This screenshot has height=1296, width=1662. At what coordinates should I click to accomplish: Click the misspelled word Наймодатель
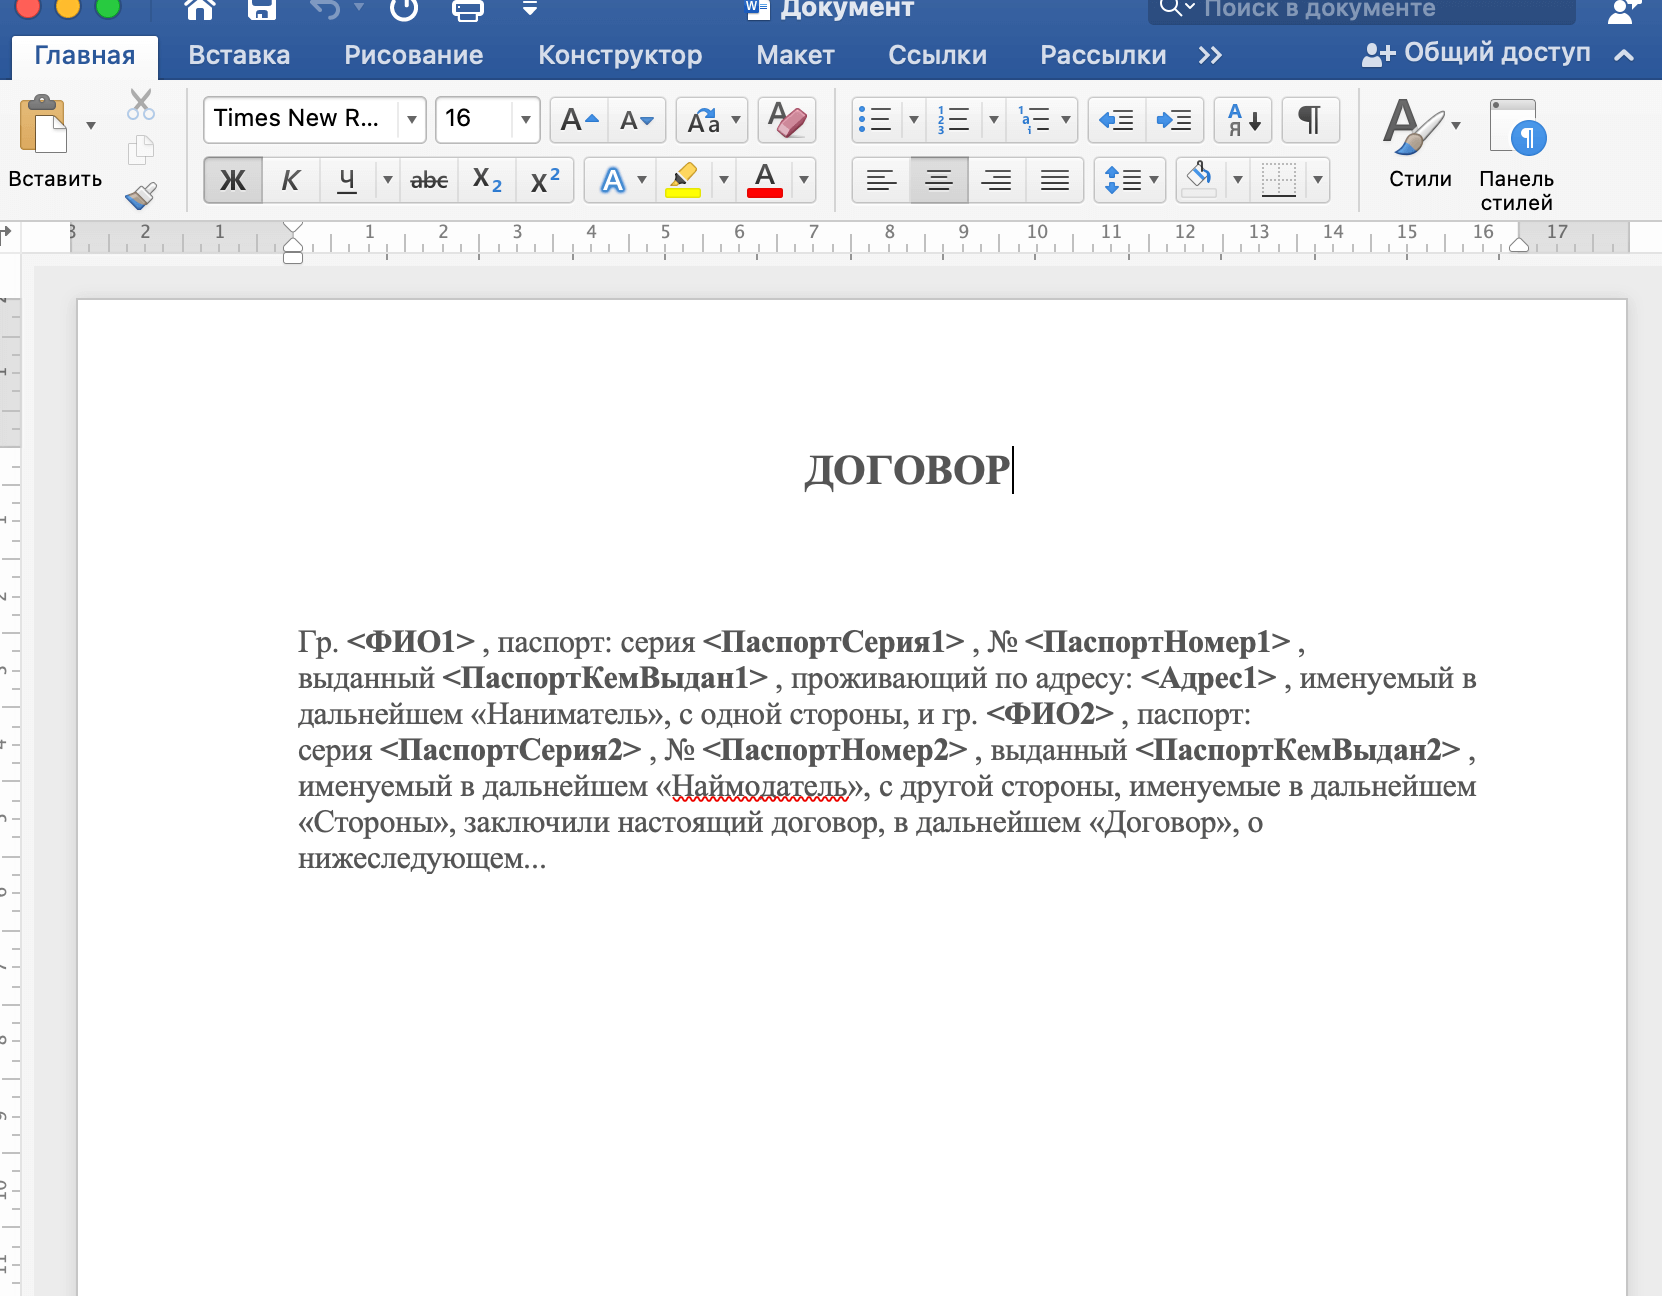pyautogui.click(x=760, y=787)
